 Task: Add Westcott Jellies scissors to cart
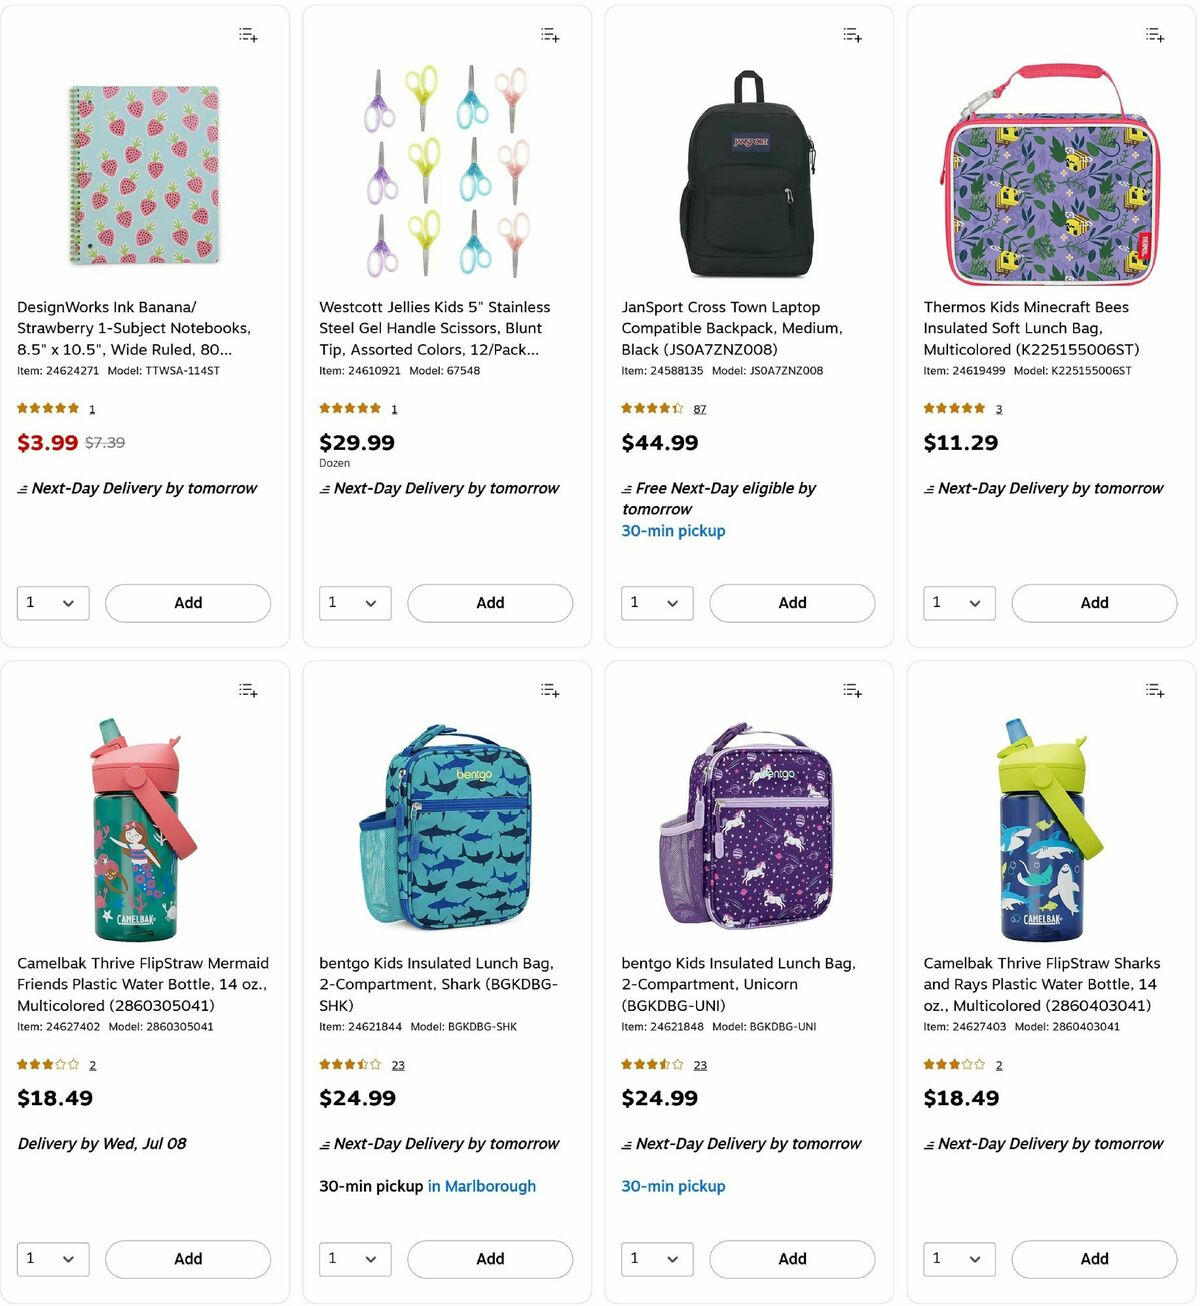point(490,603)
